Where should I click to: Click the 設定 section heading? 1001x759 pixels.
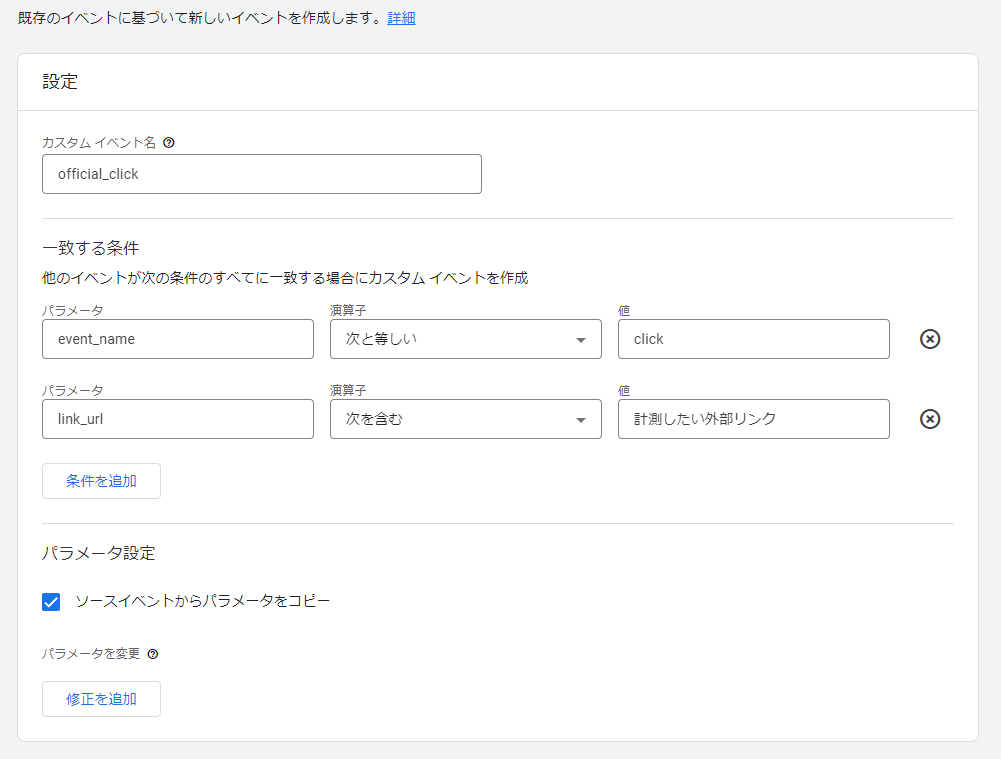click(x=60, y=82)
